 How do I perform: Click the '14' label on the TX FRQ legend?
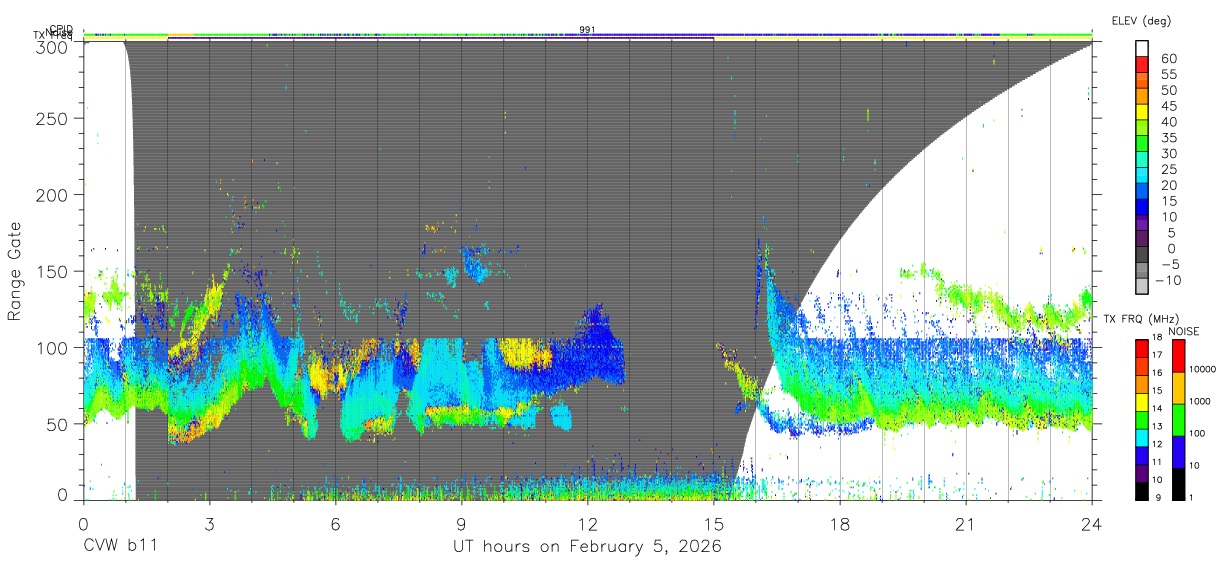[1158, 409]
